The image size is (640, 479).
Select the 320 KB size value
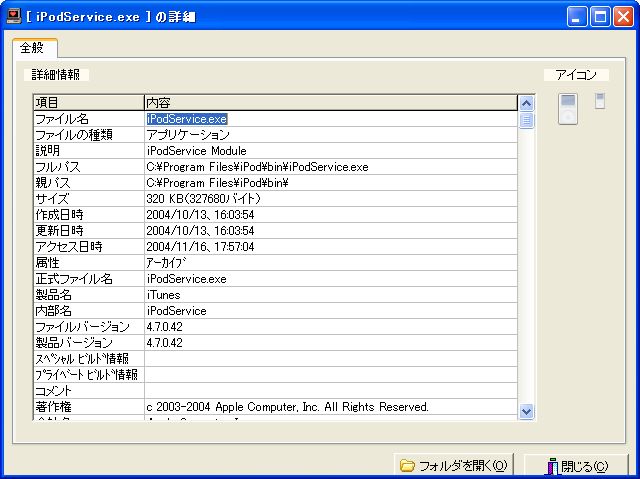(203, 199)
